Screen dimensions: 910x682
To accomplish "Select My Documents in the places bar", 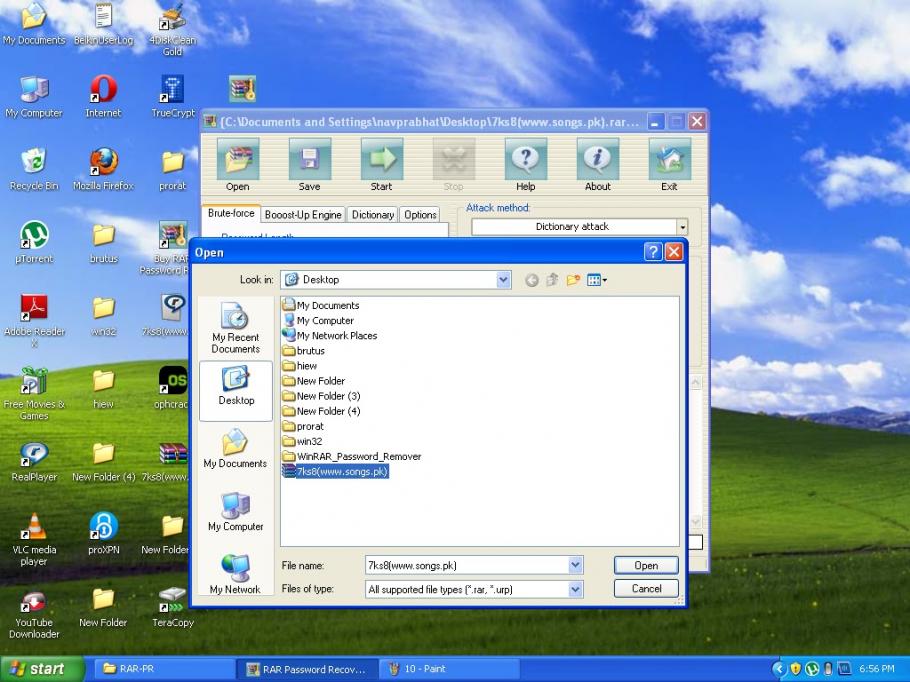I will 236,449.
